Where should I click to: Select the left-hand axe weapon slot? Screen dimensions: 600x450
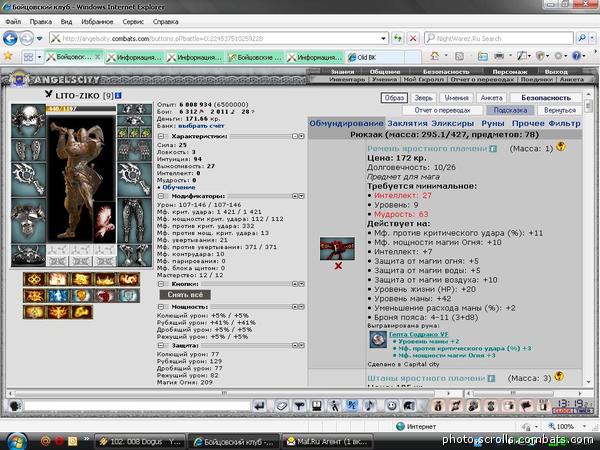[x=28, y=179]
